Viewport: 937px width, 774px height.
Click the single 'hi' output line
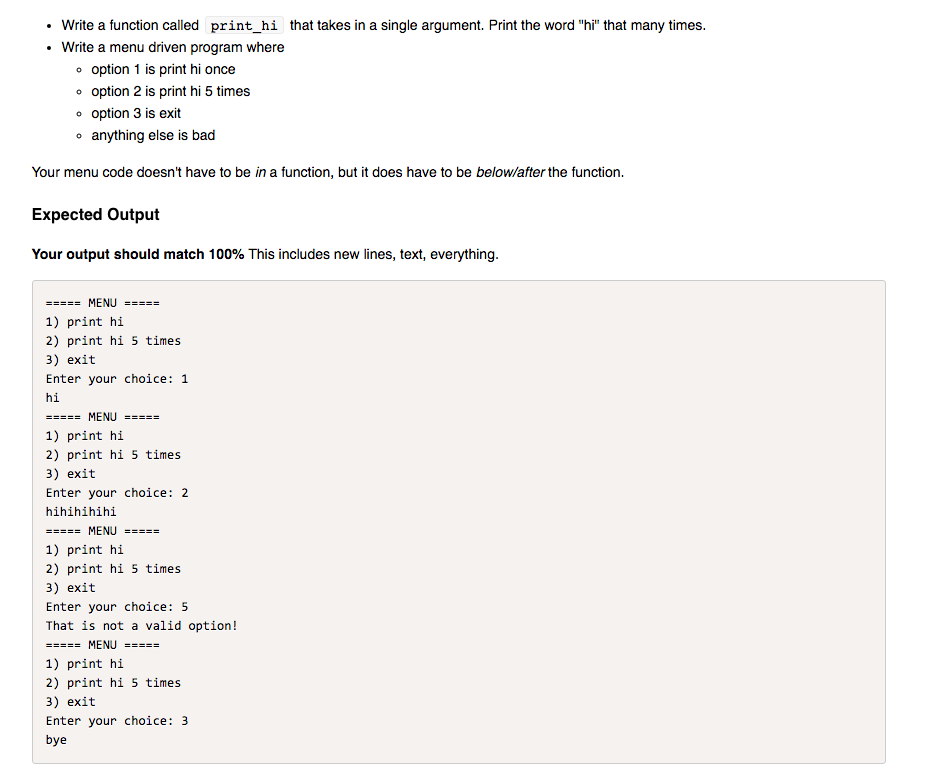coord(53,398)
